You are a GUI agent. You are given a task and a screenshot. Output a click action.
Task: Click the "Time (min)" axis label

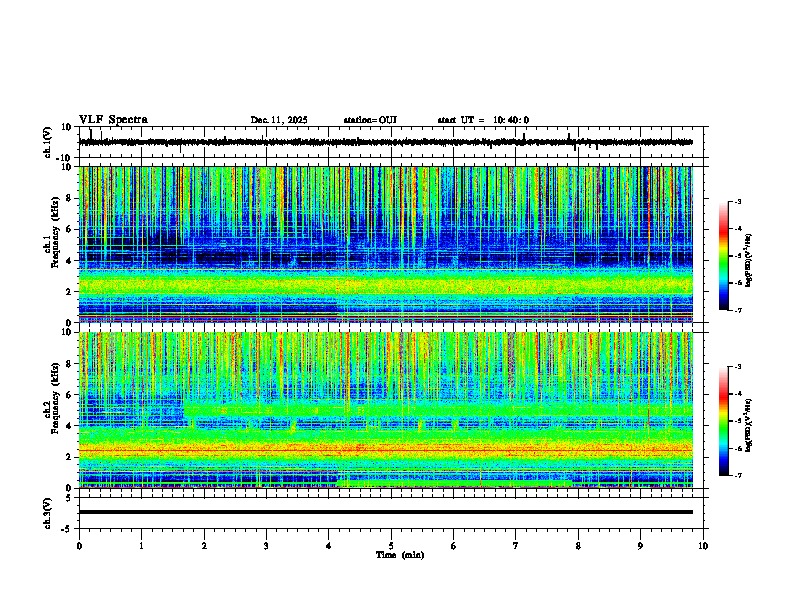400,555
